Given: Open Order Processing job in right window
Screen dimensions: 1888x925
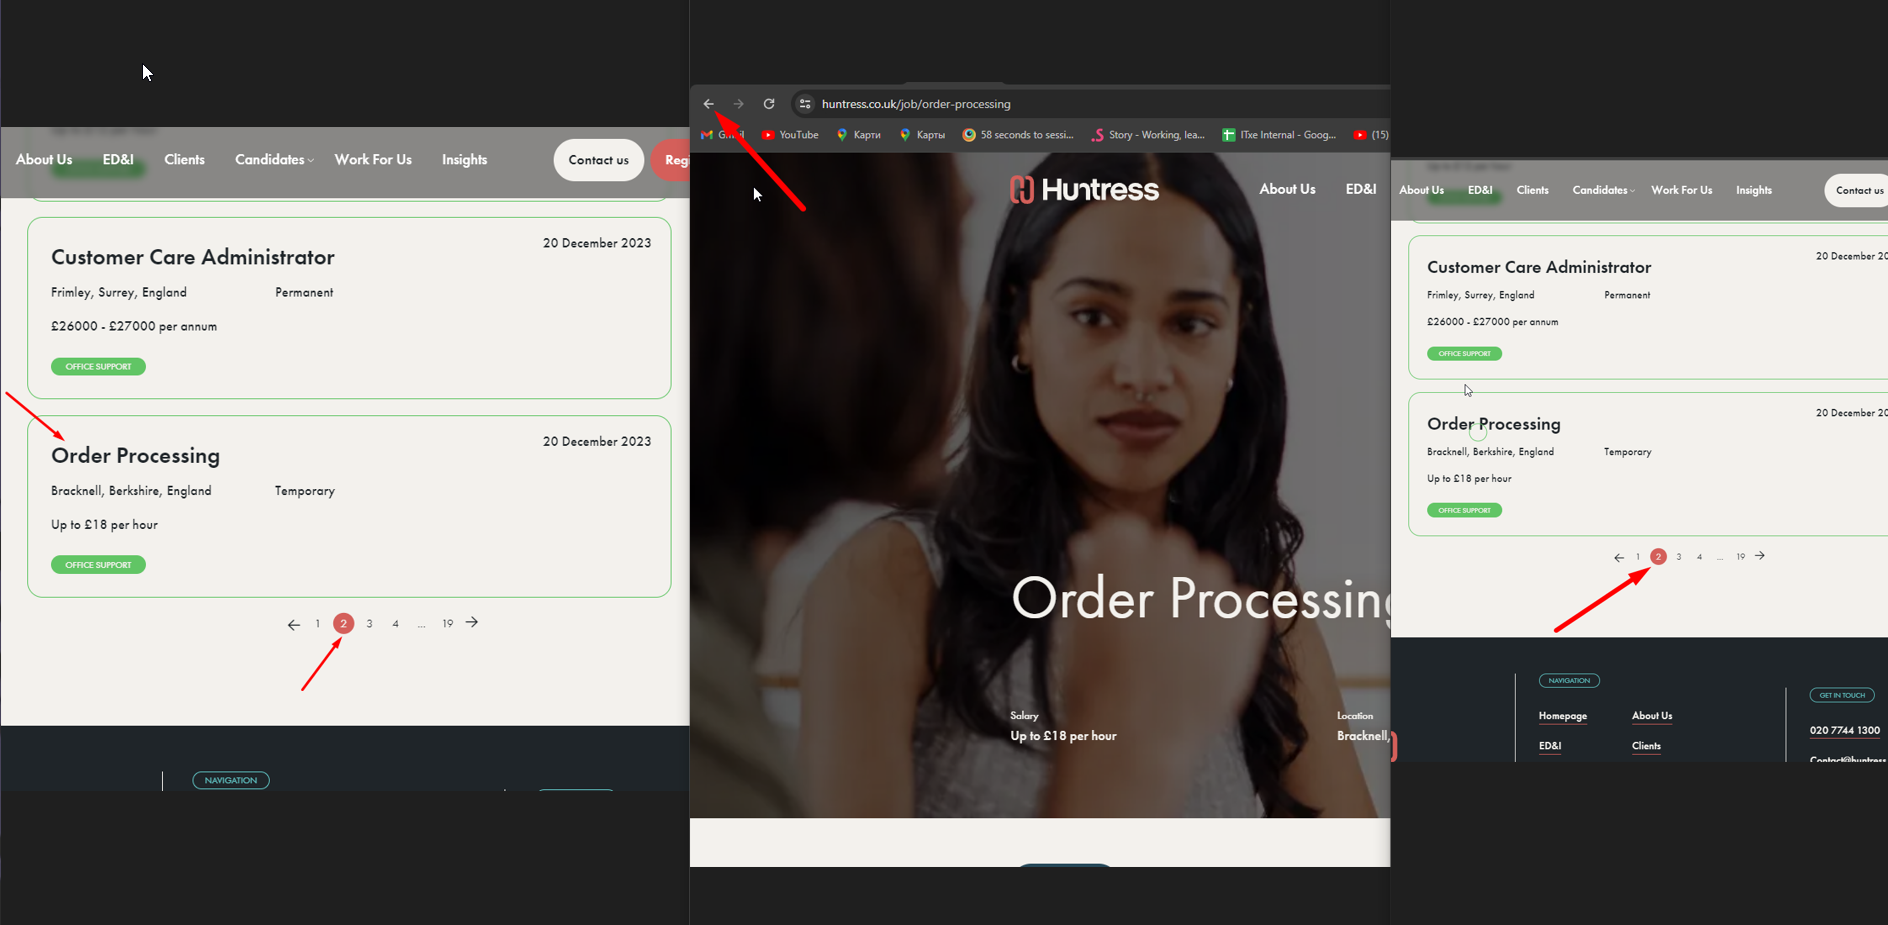Looking at the screenshot, I should 1493,424.
